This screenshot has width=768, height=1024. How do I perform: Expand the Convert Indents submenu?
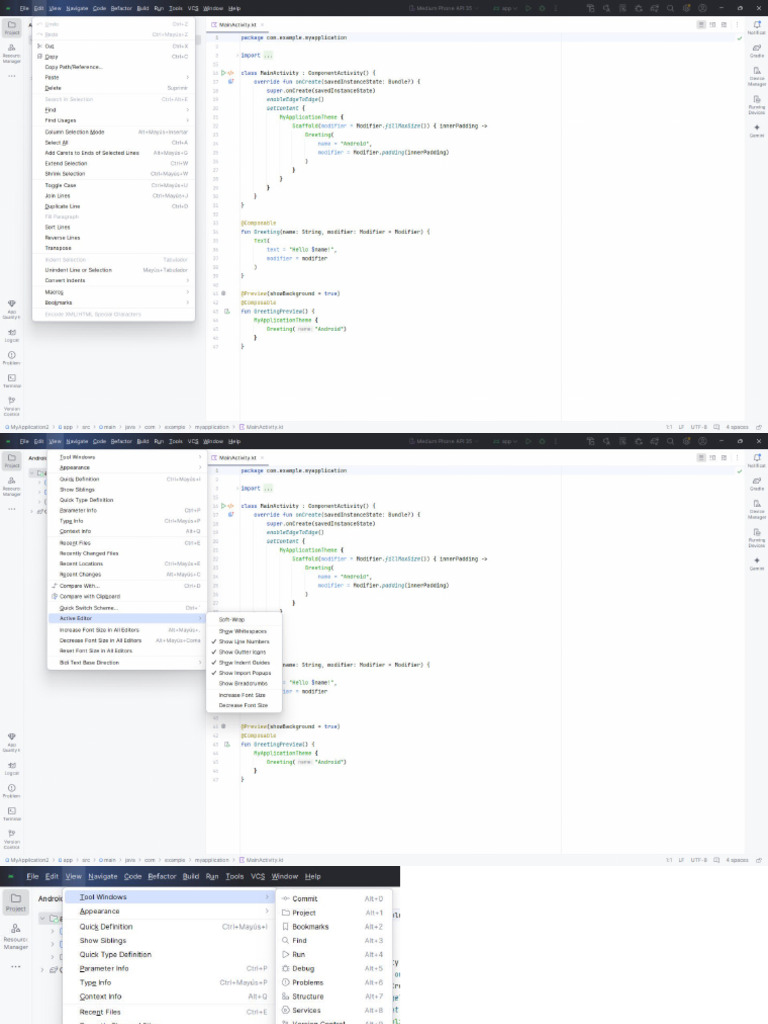(65, 281)
